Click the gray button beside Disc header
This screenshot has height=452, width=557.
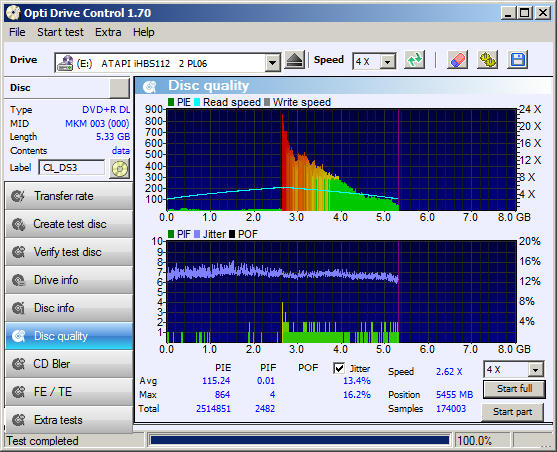(119, 88)
